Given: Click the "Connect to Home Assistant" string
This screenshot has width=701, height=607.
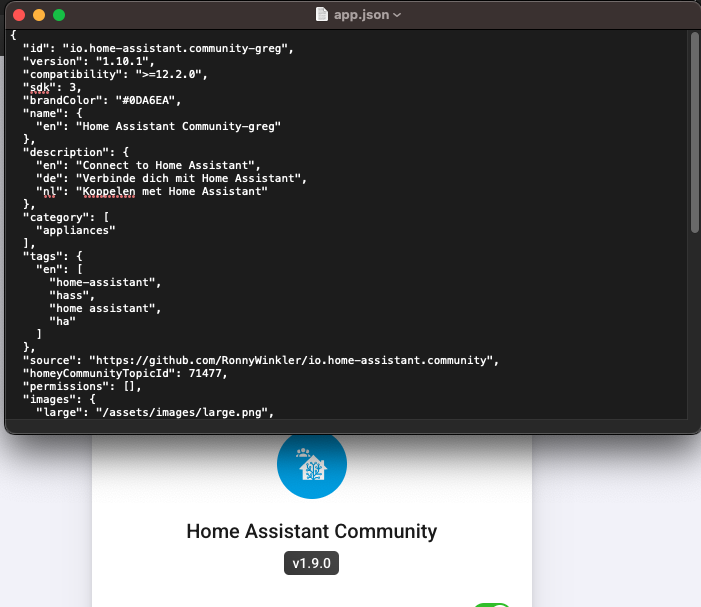Looking at the screenshot, I should [165, 165].
